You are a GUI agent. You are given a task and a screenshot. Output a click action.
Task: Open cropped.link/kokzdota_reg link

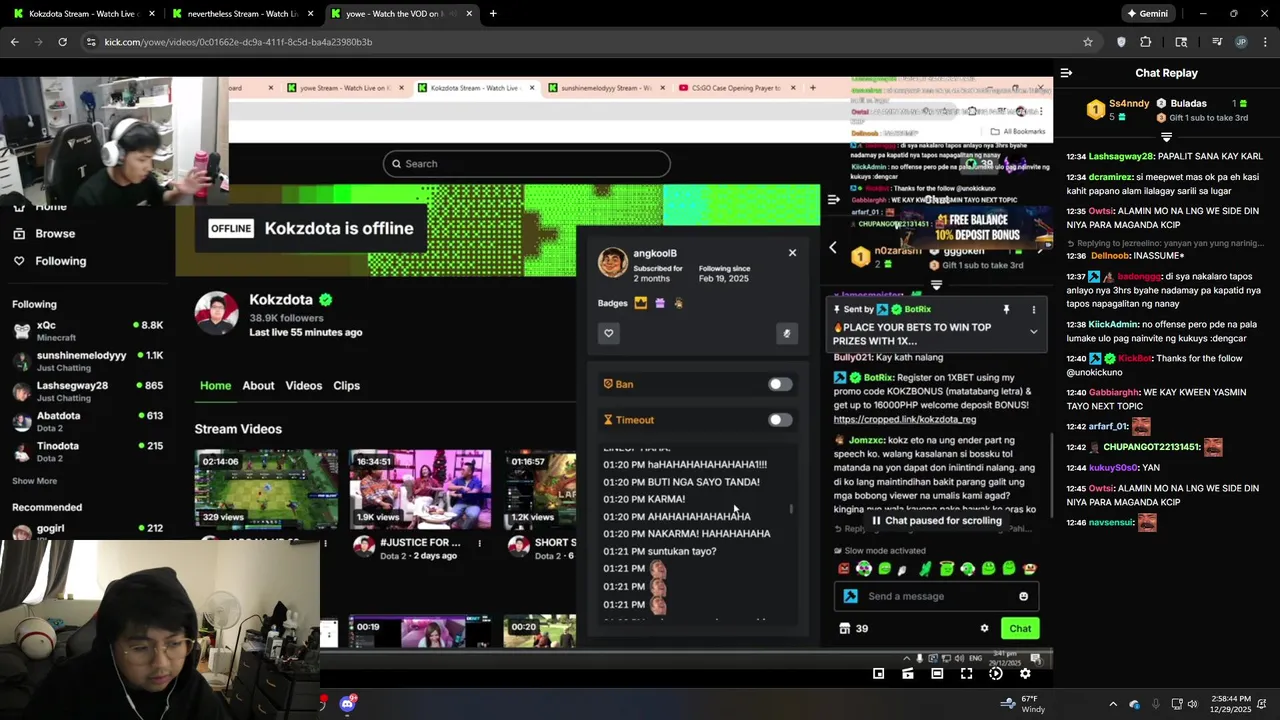[x=904, y=420]
